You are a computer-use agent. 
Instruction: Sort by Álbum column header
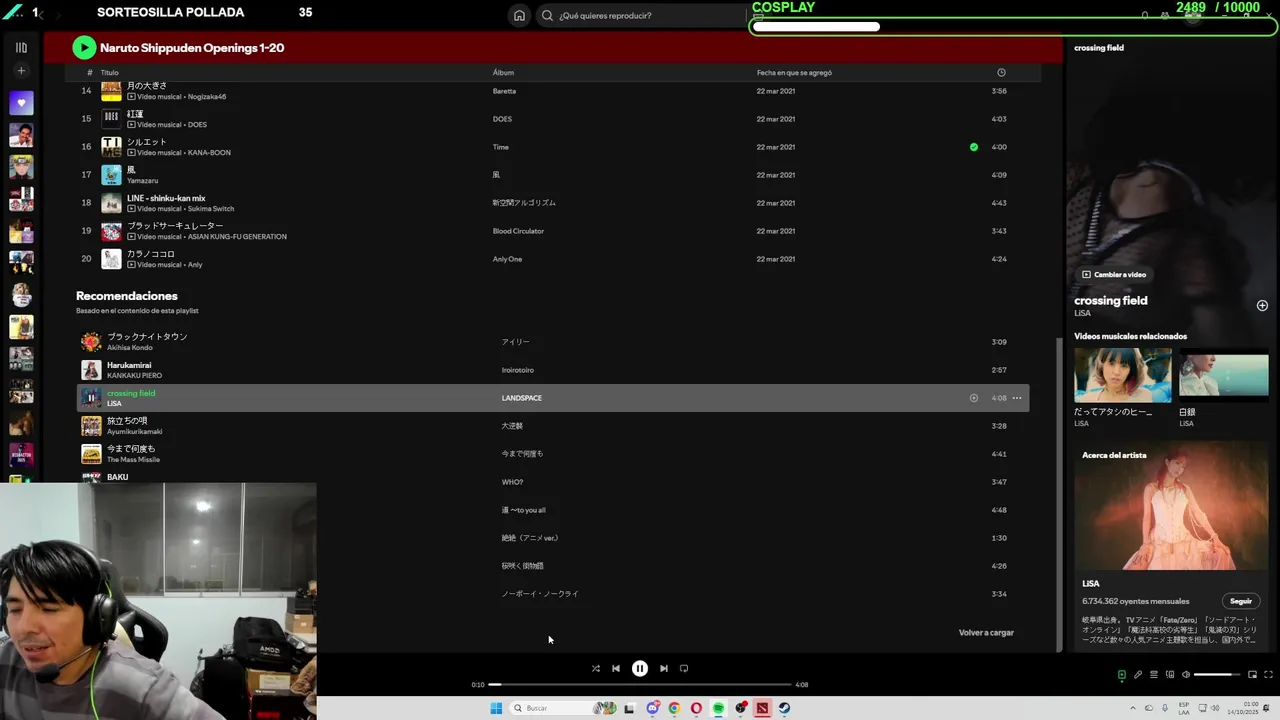tap(503, 72)
